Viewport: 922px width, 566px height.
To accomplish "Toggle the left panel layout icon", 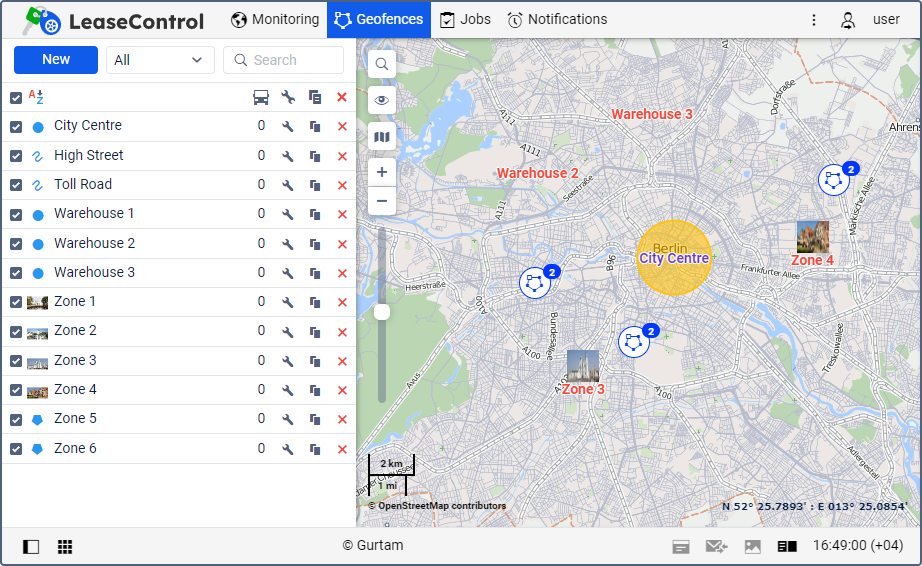I will click(31, 547).
